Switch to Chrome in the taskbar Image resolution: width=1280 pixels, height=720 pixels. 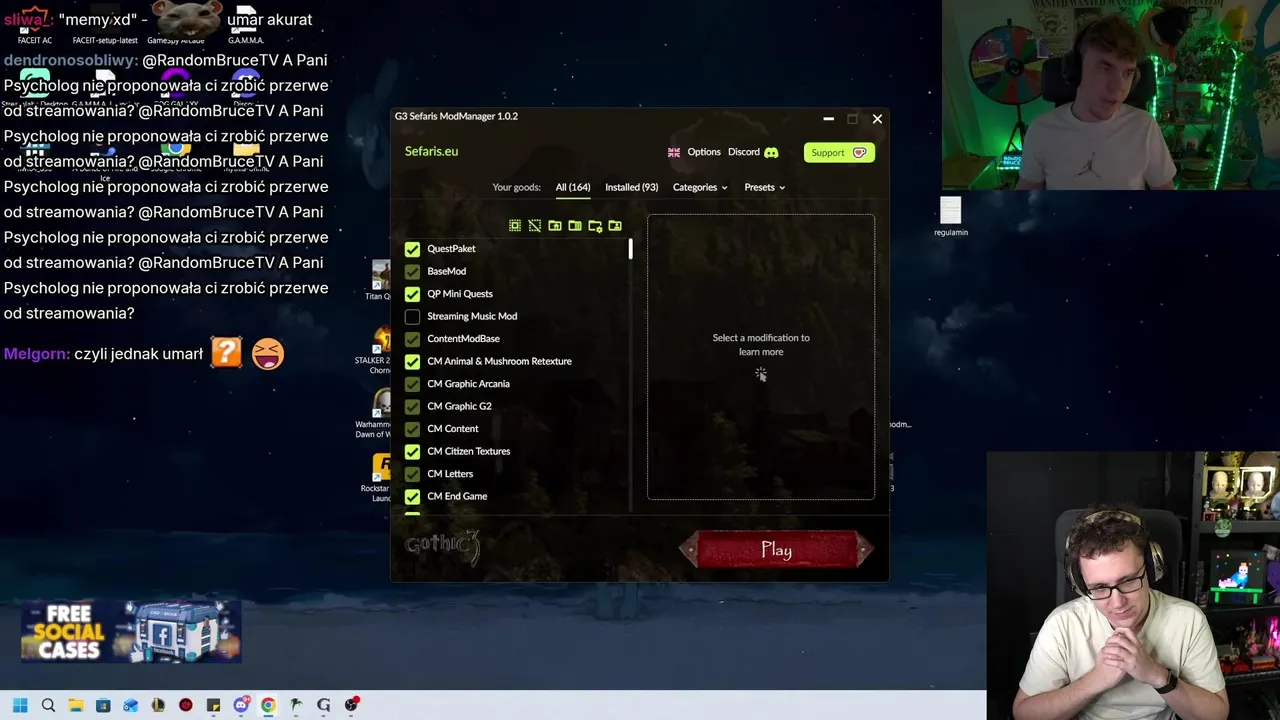[268, 705]
